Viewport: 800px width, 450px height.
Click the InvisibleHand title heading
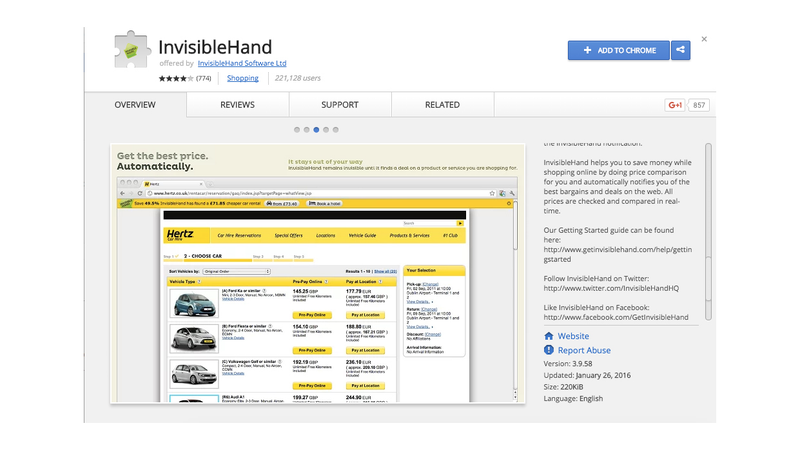click(215, 47)
